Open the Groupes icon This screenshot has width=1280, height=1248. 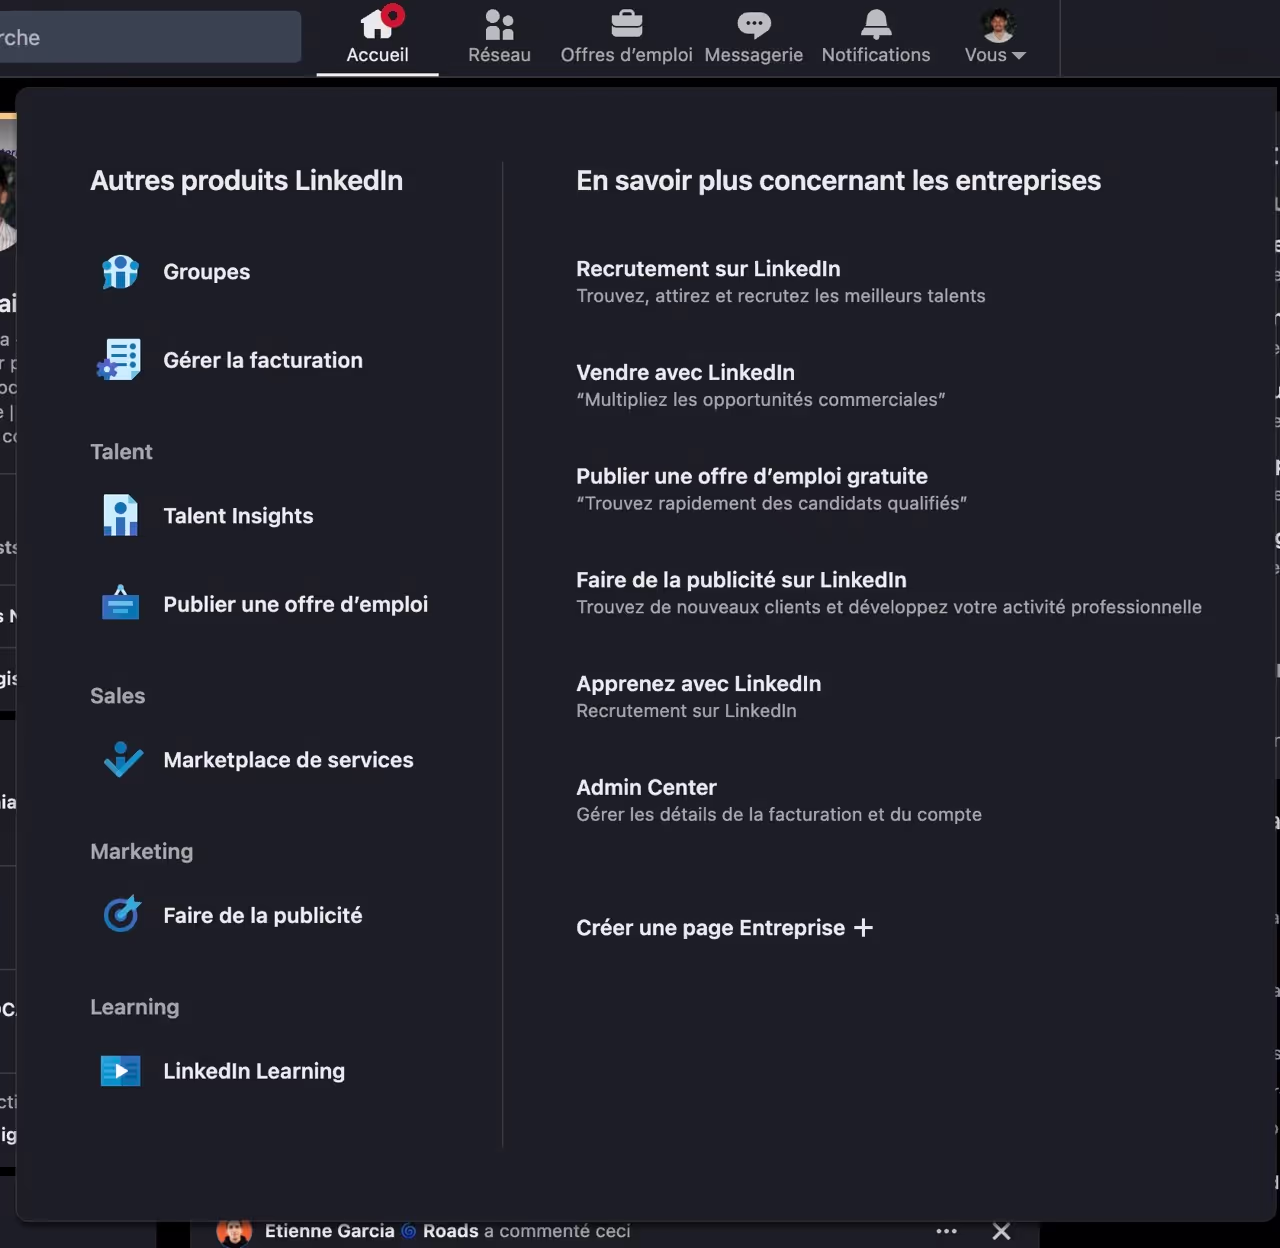(121, 272)
